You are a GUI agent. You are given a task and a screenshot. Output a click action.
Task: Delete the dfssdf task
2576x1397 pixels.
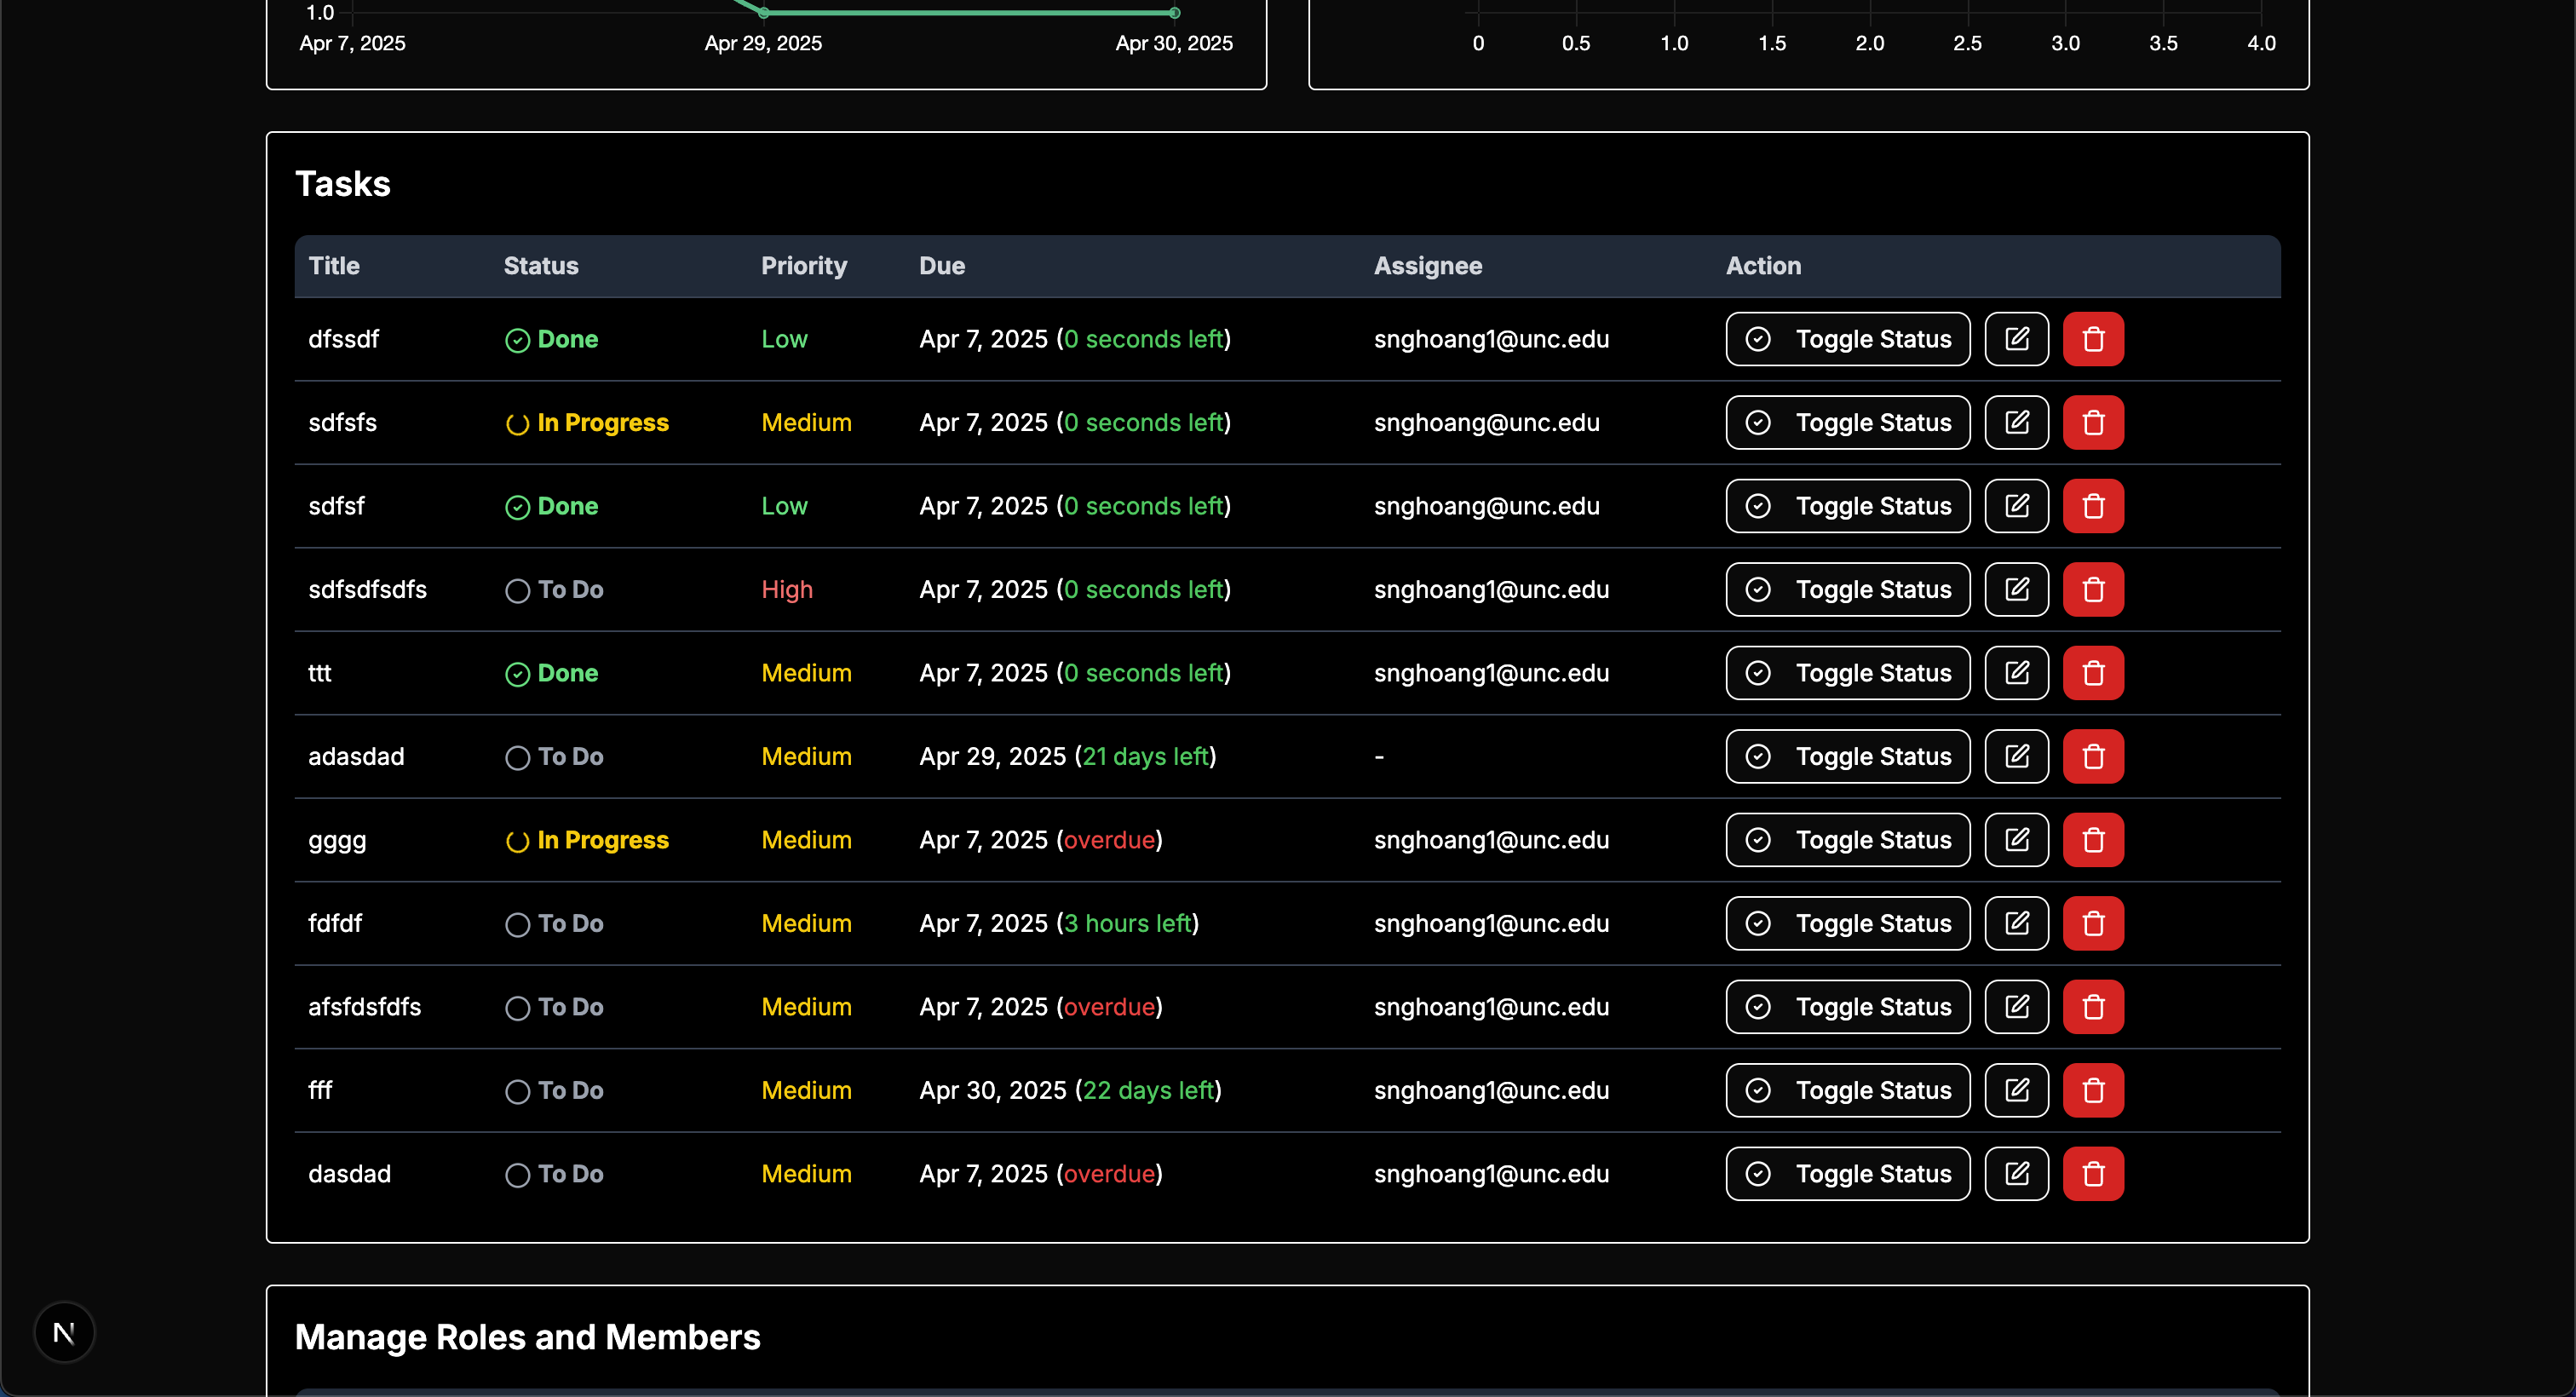coord(2093,339)
